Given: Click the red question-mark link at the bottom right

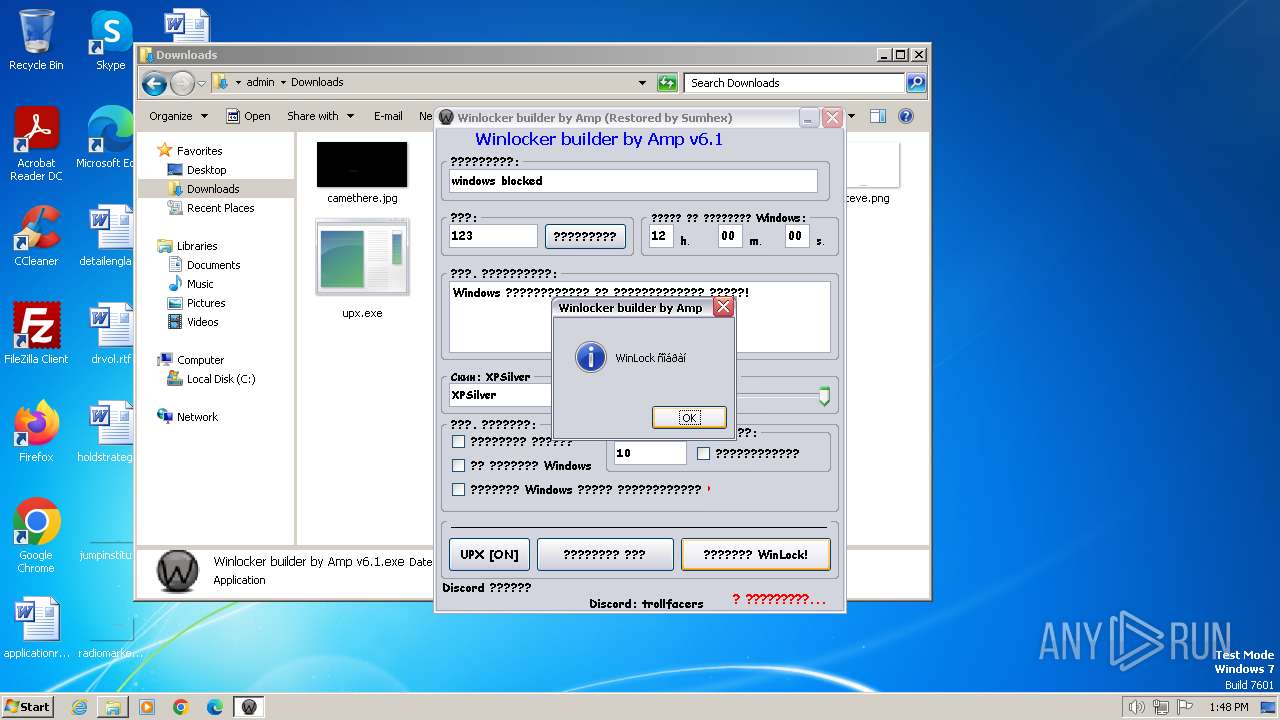Looking at the screenshot, I should point(779,599).
